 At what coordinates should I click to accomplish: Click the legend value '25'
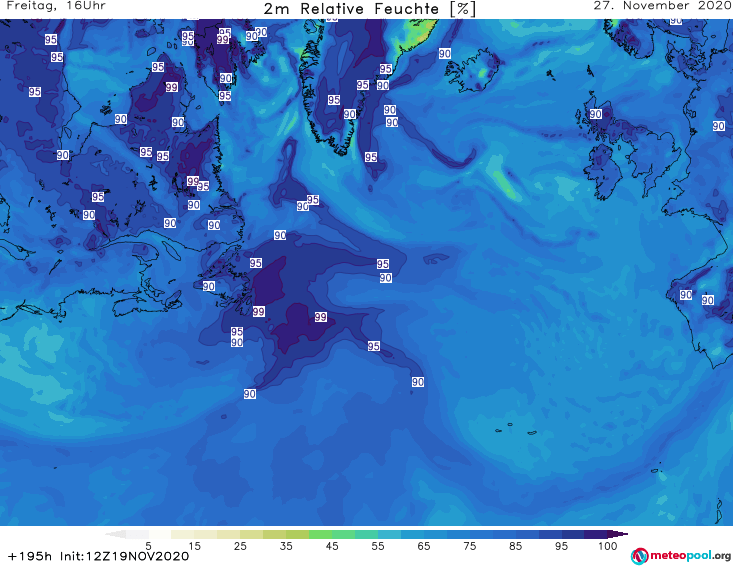click(x=240, y=545)
